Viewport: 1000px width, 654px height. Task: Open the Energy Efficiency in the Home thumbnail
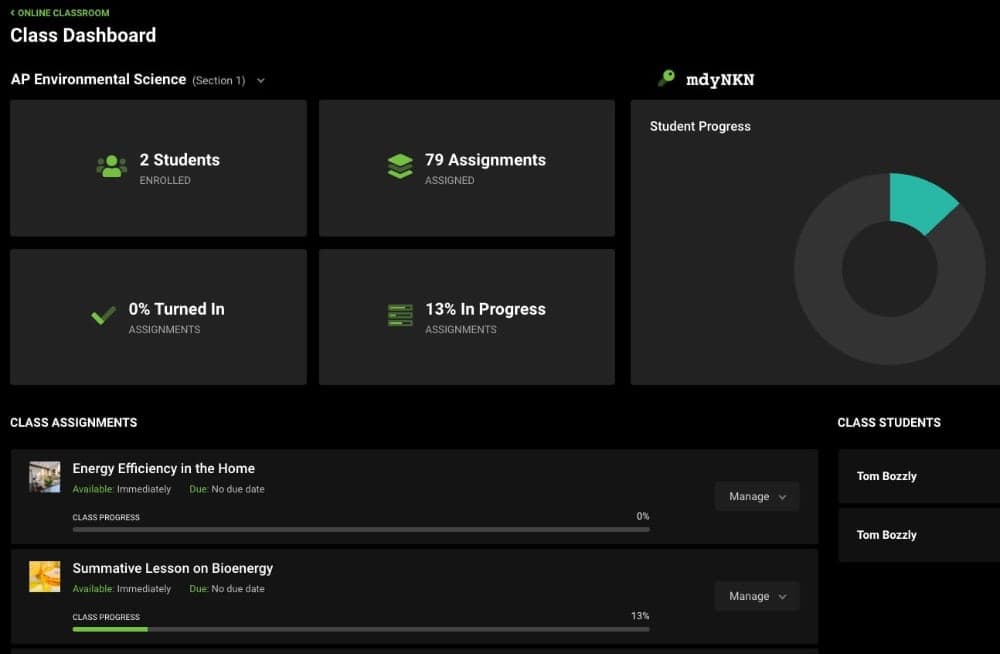[x=45, y=477]
